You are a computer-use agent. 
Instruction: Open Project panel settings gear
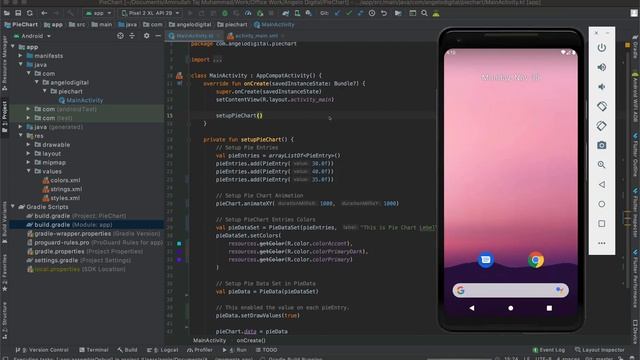click(147, 36)
